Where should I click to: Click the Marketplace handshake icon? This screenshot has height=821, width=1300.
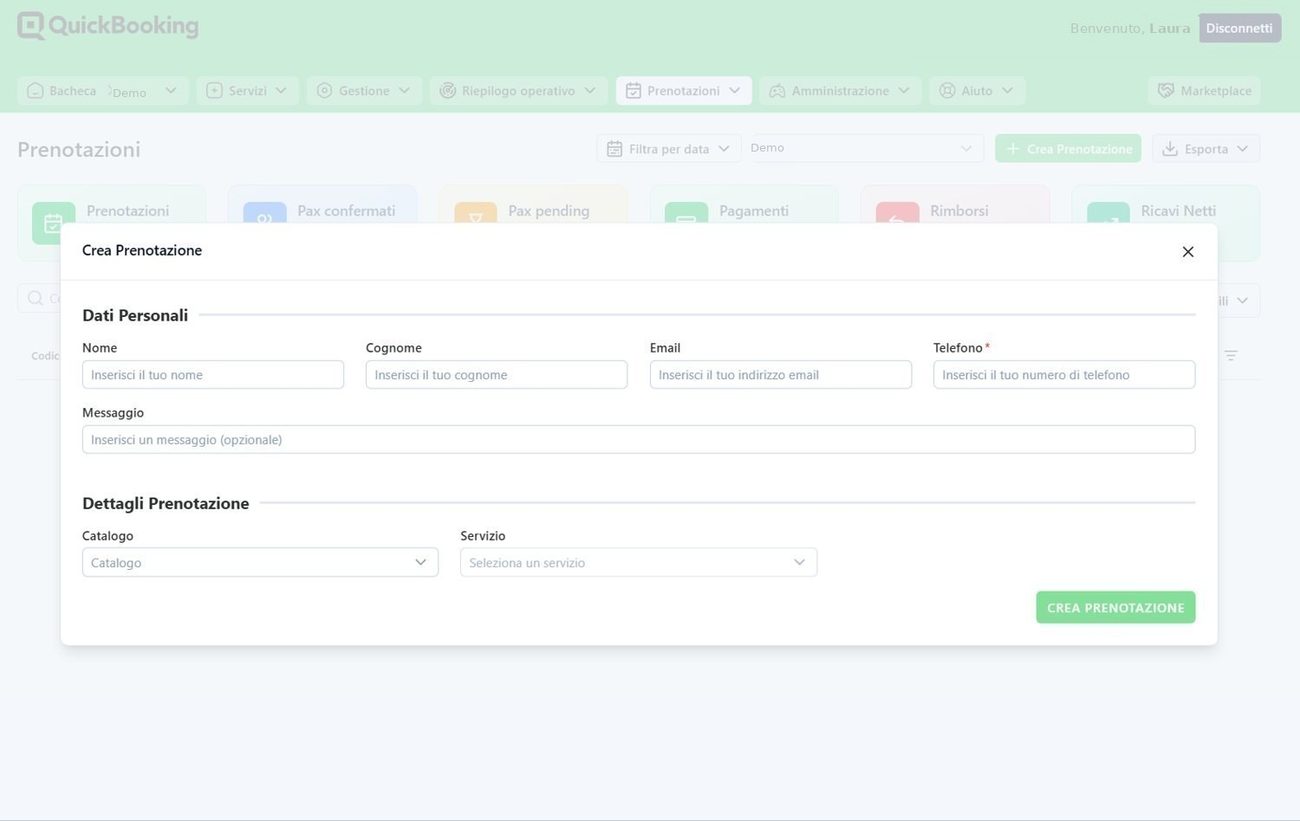tap(1166, 91)
